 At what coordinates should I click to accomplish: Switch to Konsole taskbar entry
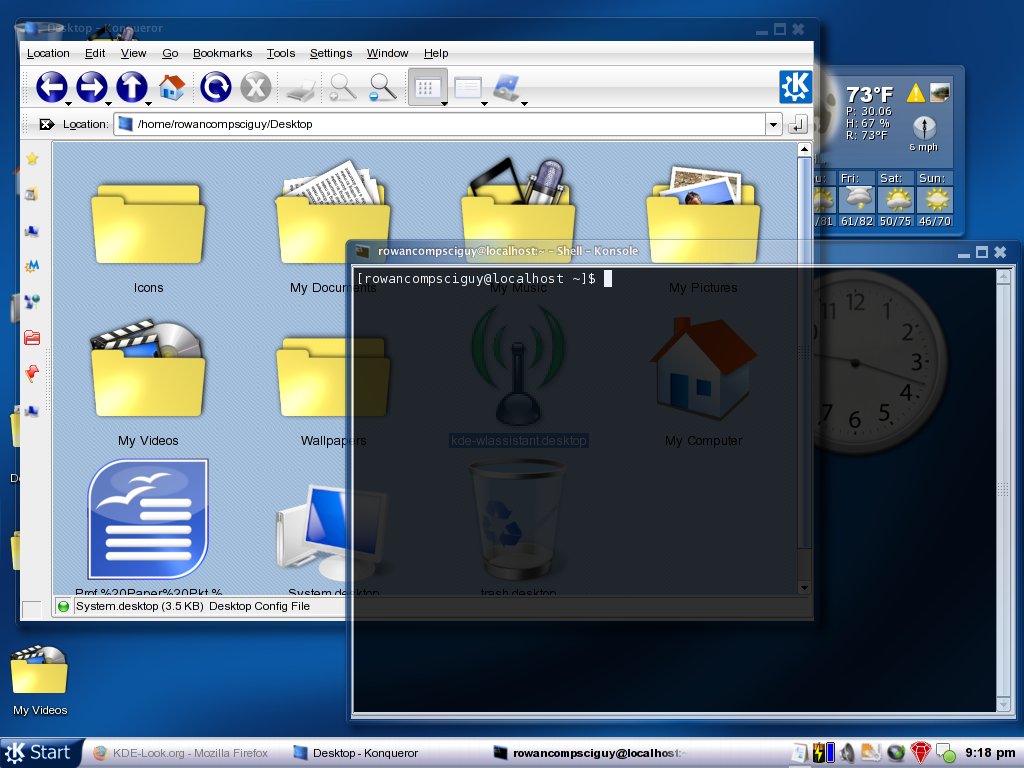pos(588,753)
